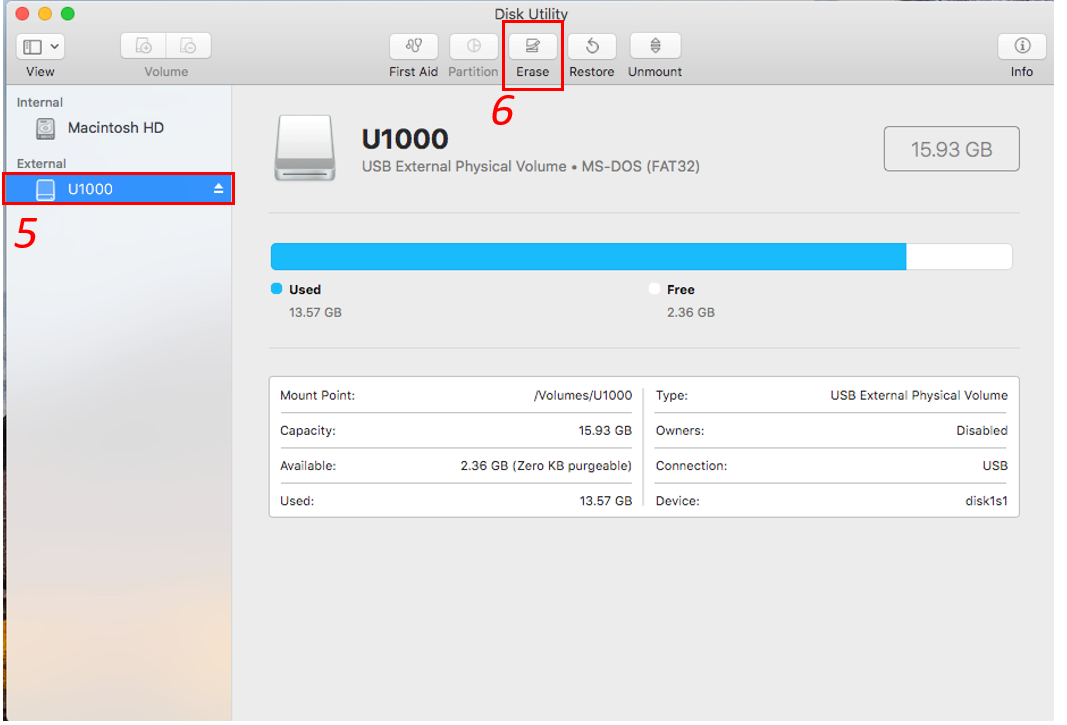Click the 2.36 GB (Zero KB purgeable) value

click(x=546, y=466)
